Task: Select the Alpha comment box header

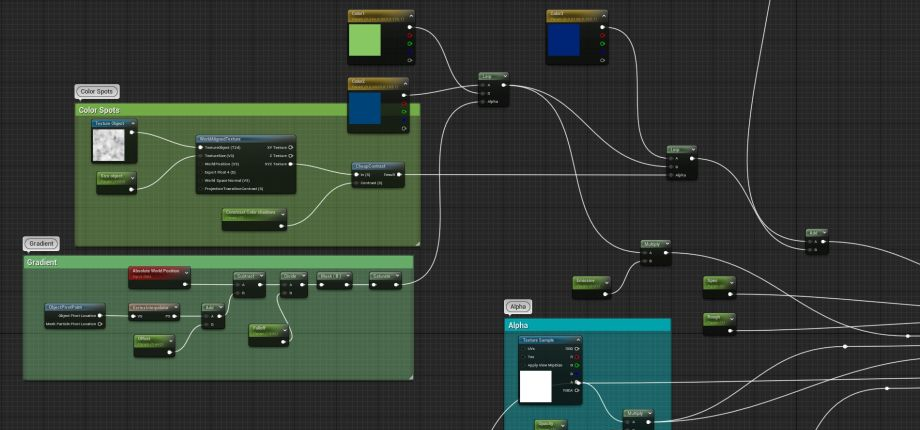Action: [x=587, y=325]
